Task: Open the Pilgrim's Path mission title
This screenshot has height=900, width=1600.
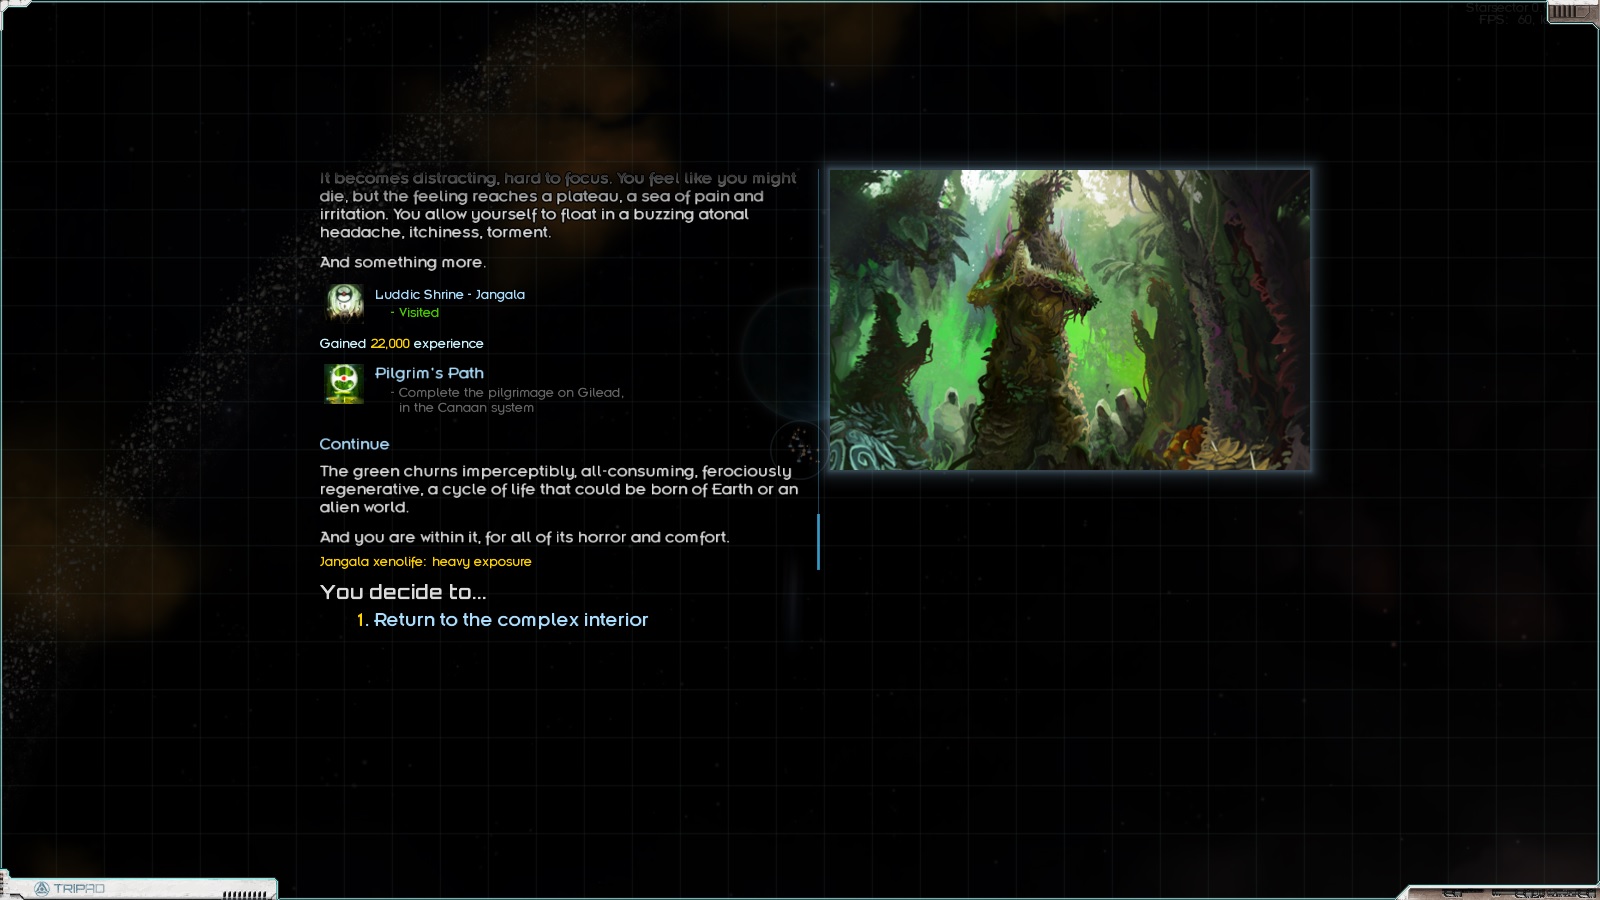Action: 429,373
